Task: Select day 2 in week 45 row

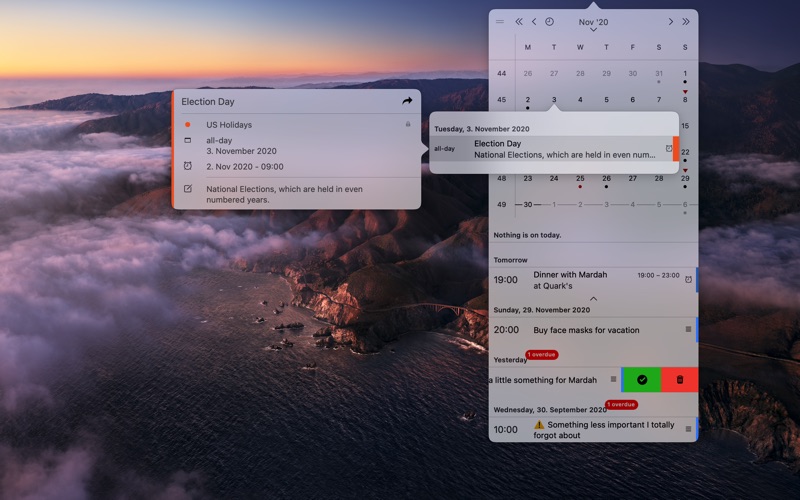Action: (528, 100)
